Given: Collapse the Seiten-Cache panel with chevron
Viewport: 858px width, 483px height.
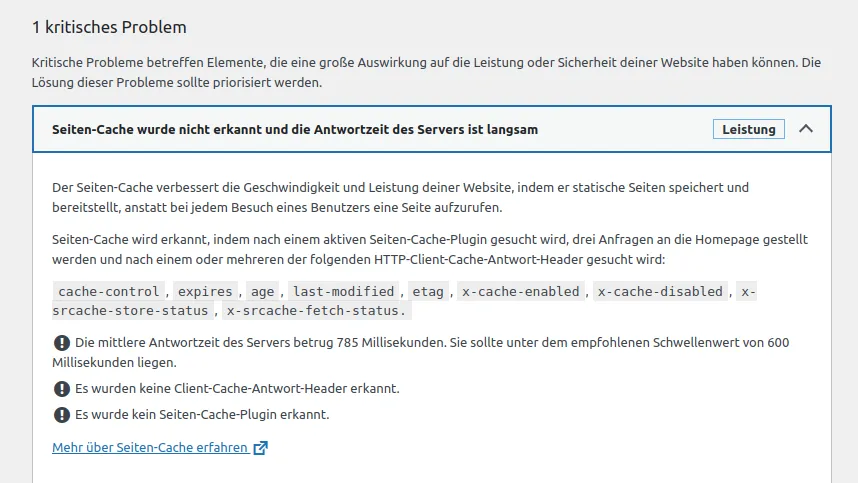Looking at the screenshot, I should click(805, 129).
